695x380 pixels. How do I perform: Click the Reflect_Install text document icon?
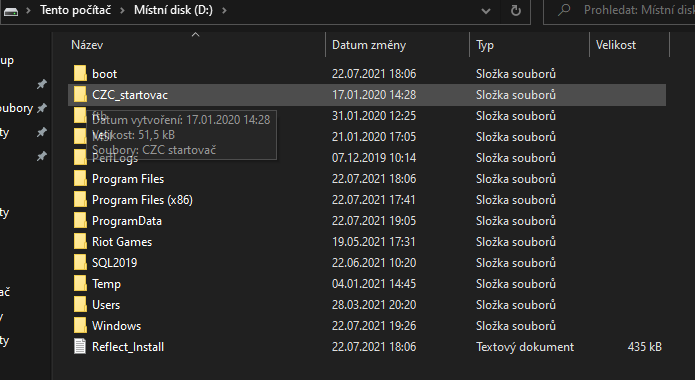pyautogui.click(x=80, y=346)
